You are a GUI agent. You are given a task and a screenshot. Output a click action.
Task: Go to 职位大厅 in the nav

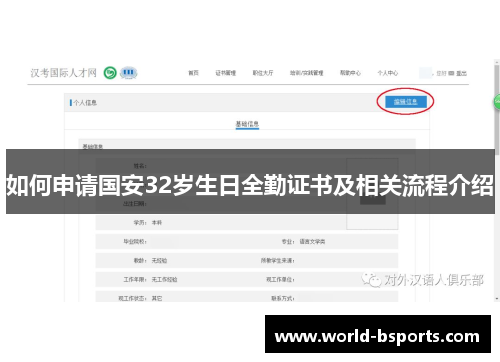tap(263, 73)
